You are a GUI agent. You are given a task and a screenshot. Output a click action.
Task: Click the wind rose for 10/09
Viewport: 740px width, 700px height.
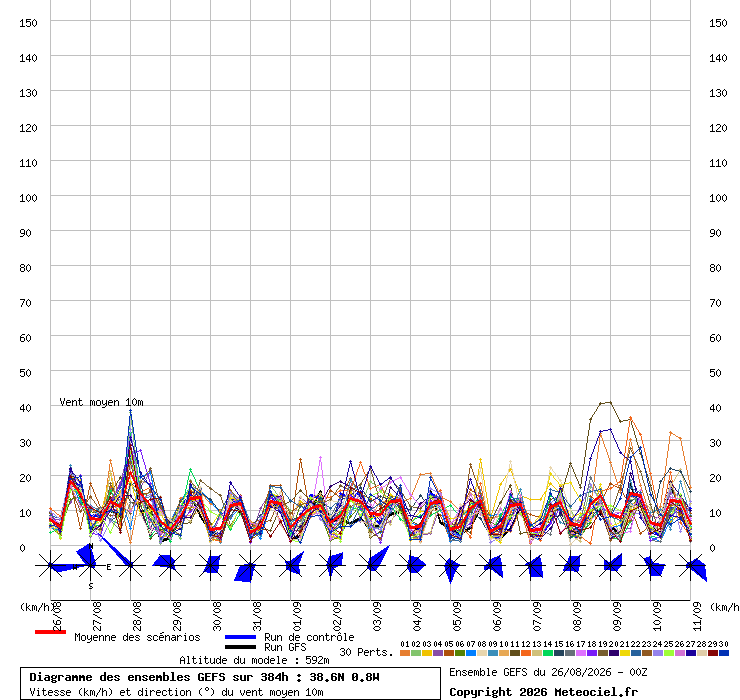tap(651, 565)
